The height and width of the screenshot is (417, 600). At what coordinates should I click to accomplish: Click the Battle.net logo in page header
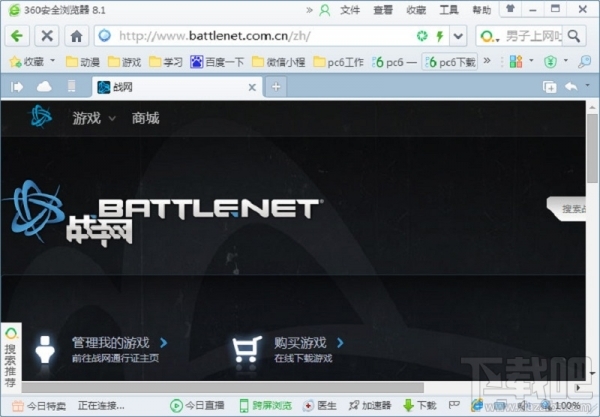click(41, 116)
